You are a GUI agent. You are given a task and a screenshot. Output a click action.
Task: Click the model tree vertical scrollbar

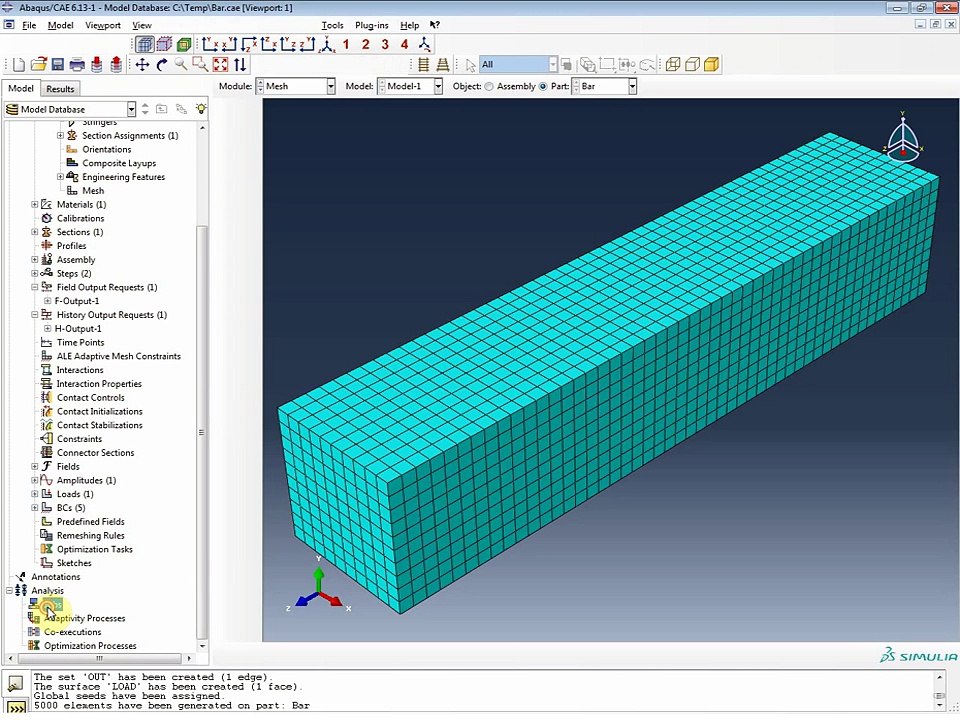click(202, 432)
